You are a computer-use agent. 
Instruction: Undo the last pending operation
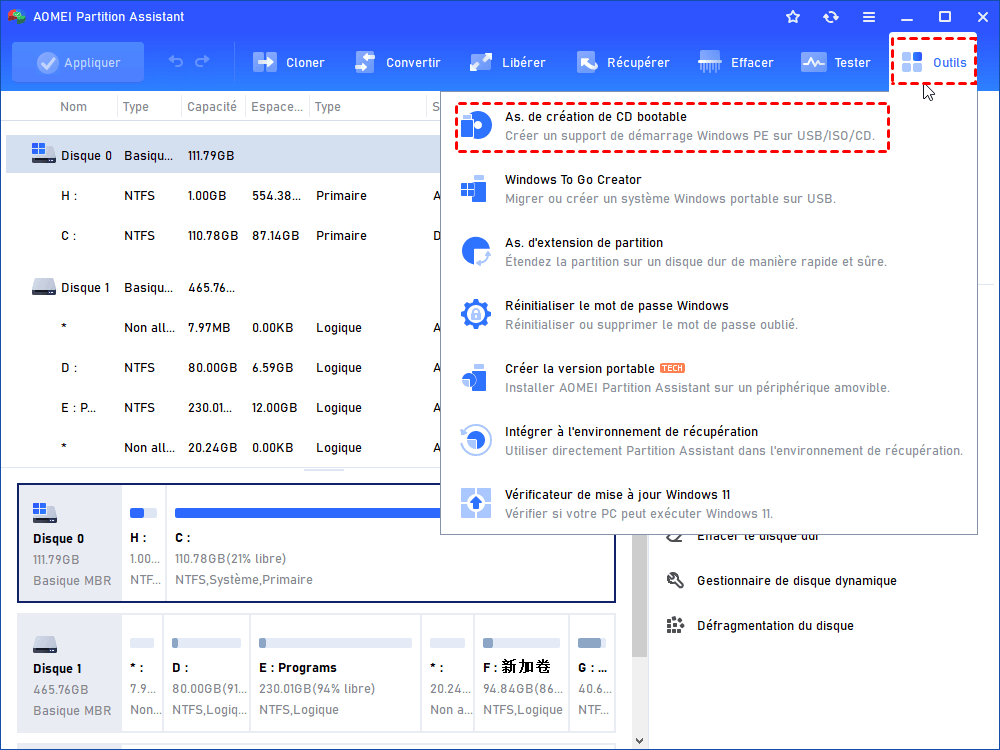pos(175,61)
